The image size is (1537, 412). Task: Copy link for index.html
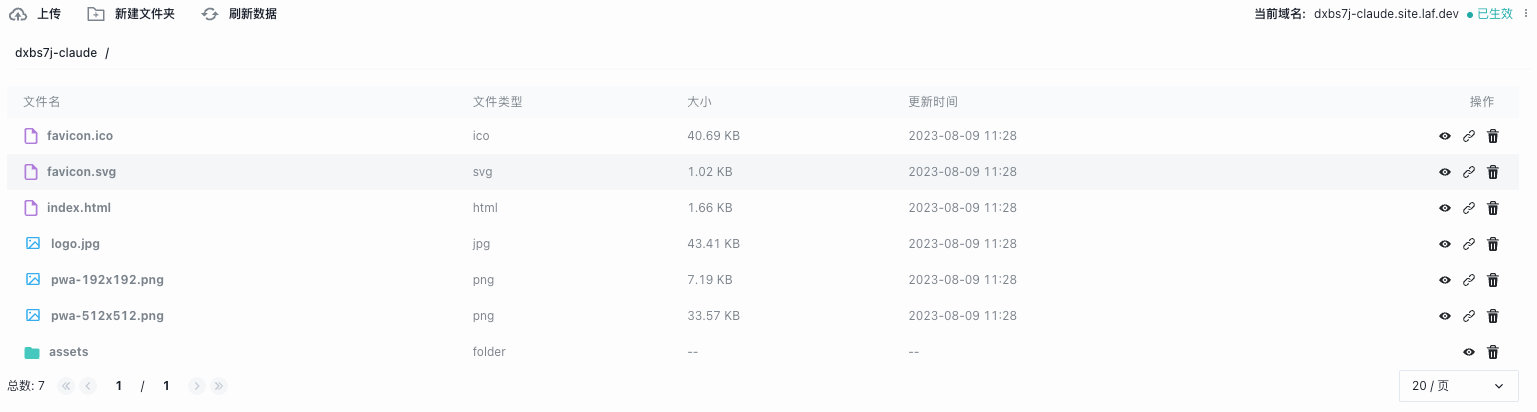[1469, 208]
